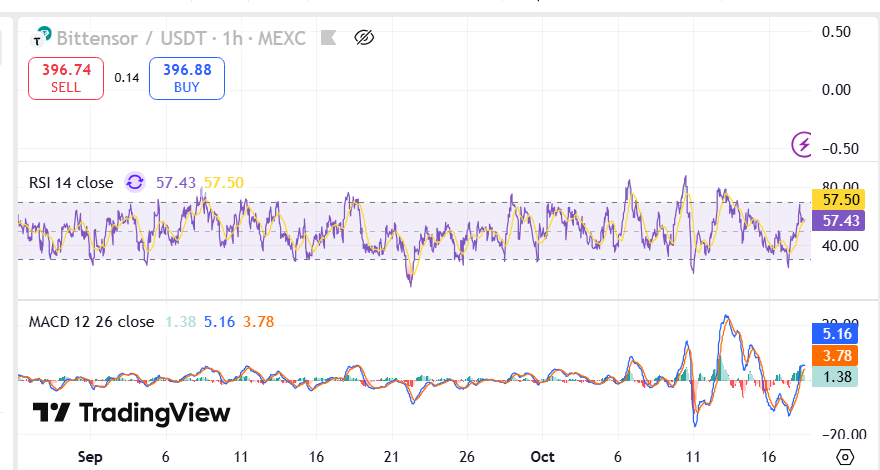
Task: Open chart settings gear in bottom corner
Action: pyautogui.click(x=845, y=456)
